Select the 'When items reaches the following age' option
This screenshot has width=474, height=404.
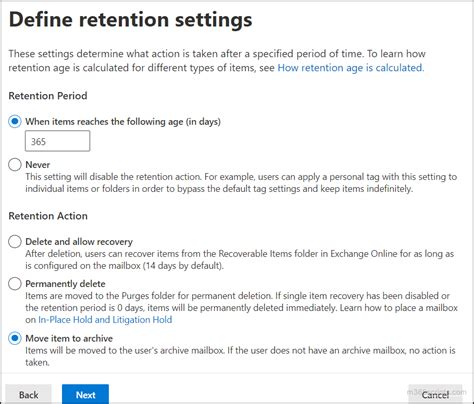(x=15, y=122)
